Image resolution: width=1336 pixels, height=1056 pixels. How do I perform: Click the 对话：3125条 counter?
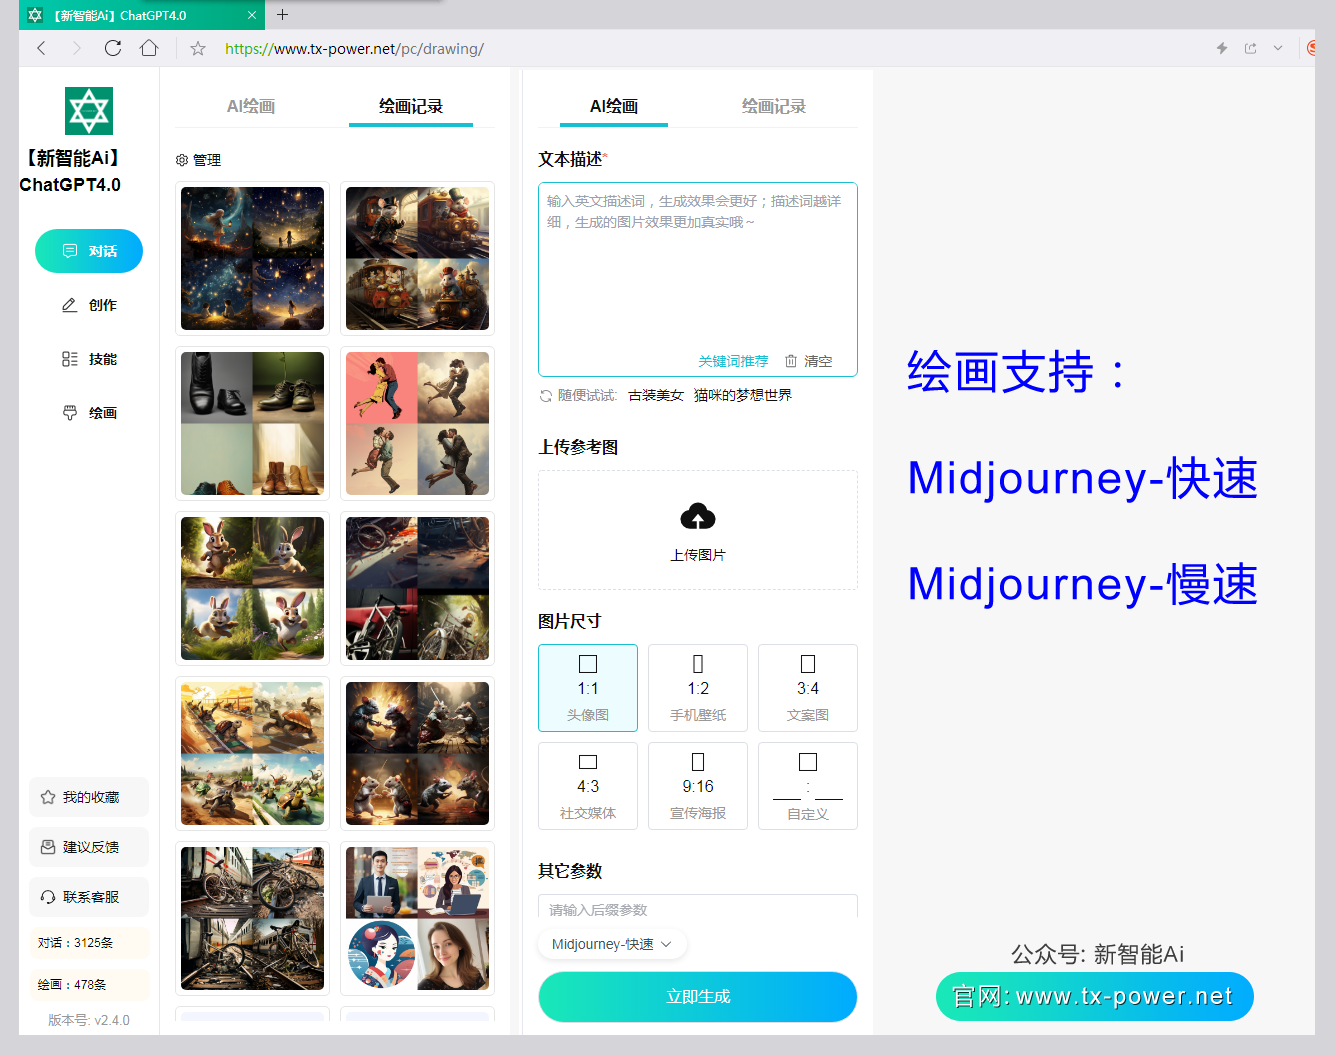pos(89,943)
